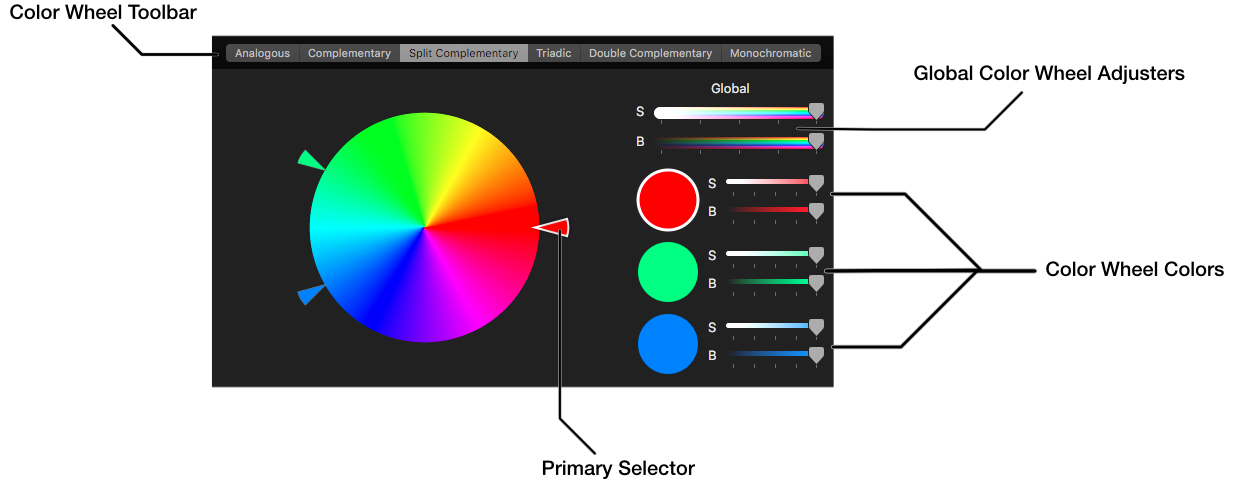This screenshot has width=1234, height=483.
Task: Click the Global brightness slider handle
Action: [x=817, y=142]
